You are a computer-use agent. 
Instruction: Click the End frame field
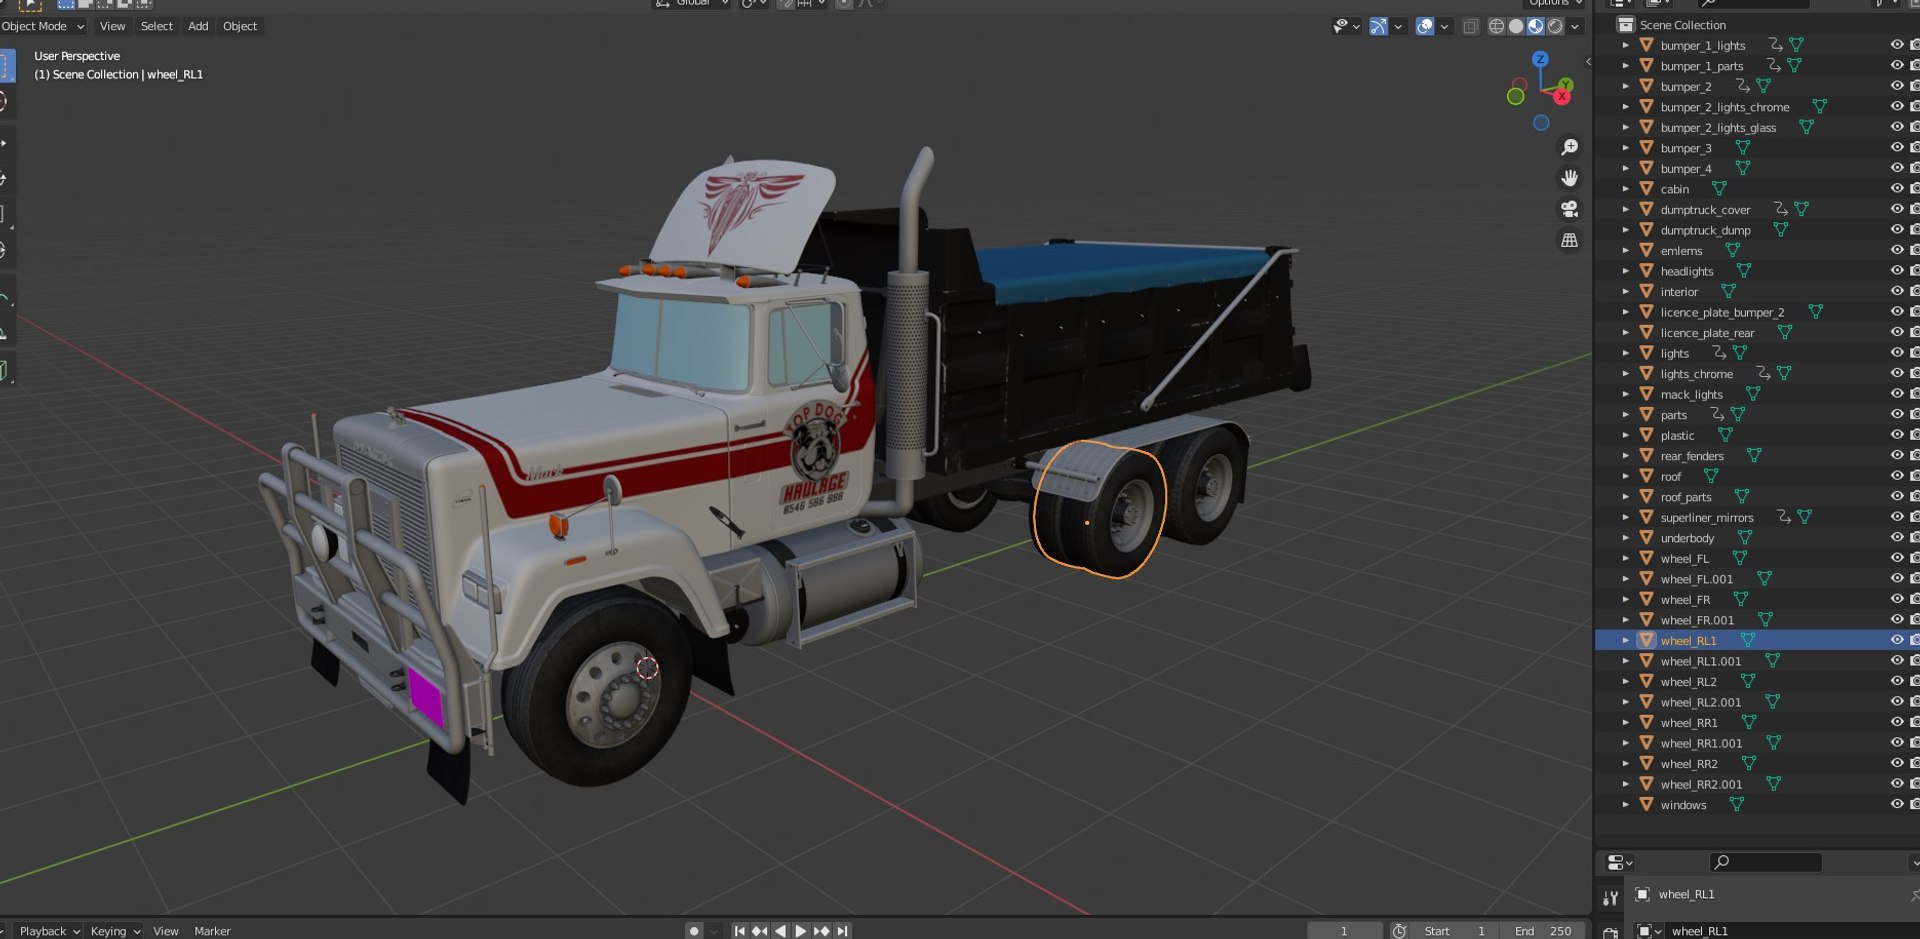[1543, 931]
